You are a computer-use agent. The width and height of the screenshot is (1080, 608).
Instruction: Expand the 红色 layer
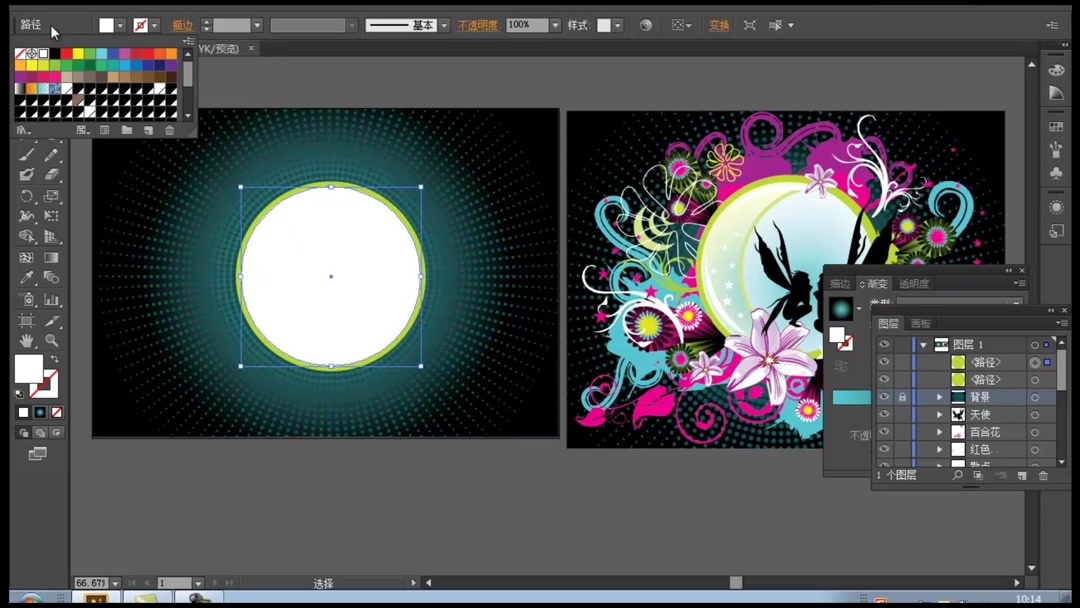(939, 449)
